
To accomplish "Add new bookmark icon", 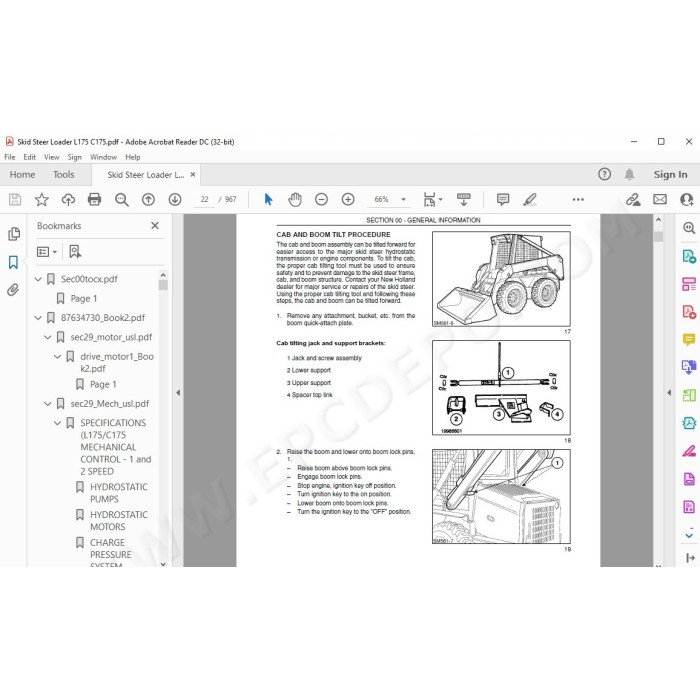I will coord(75,252).
